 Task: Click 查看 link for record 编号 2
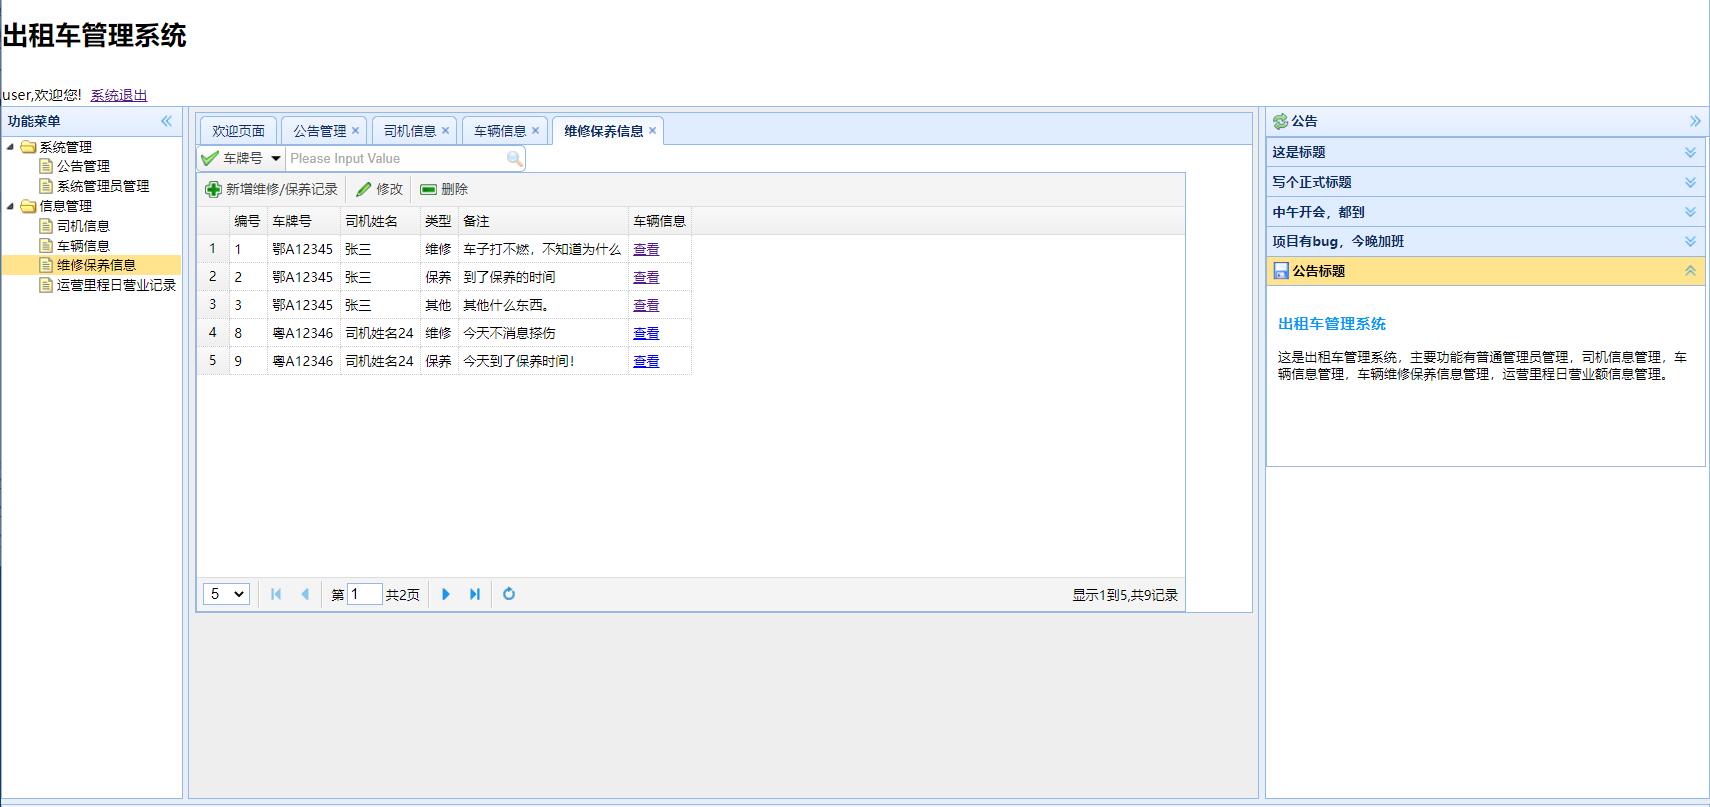point(646,277)
